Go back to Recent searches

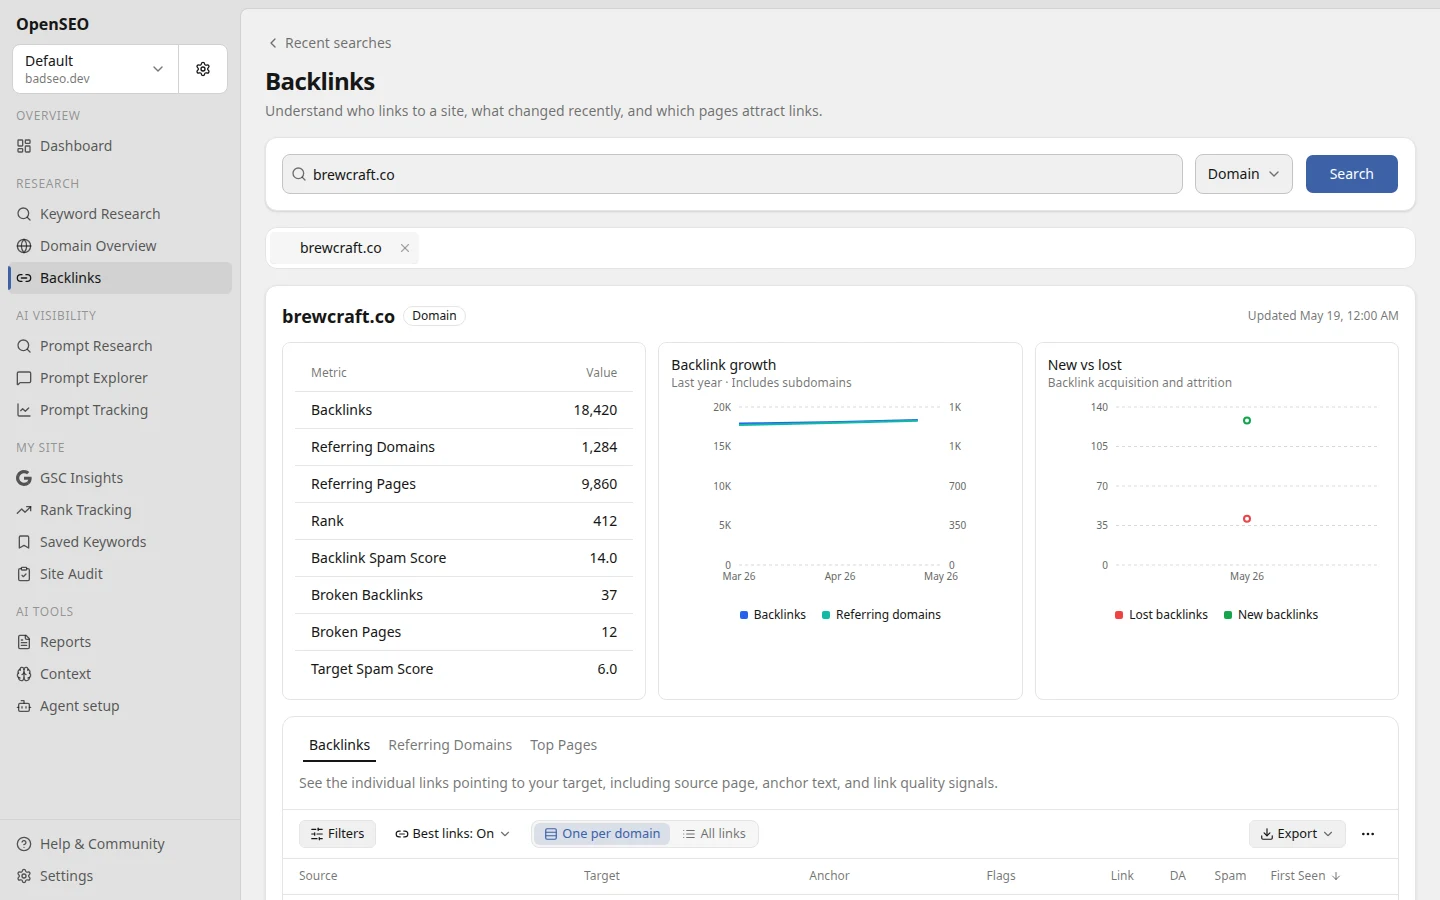329,43
